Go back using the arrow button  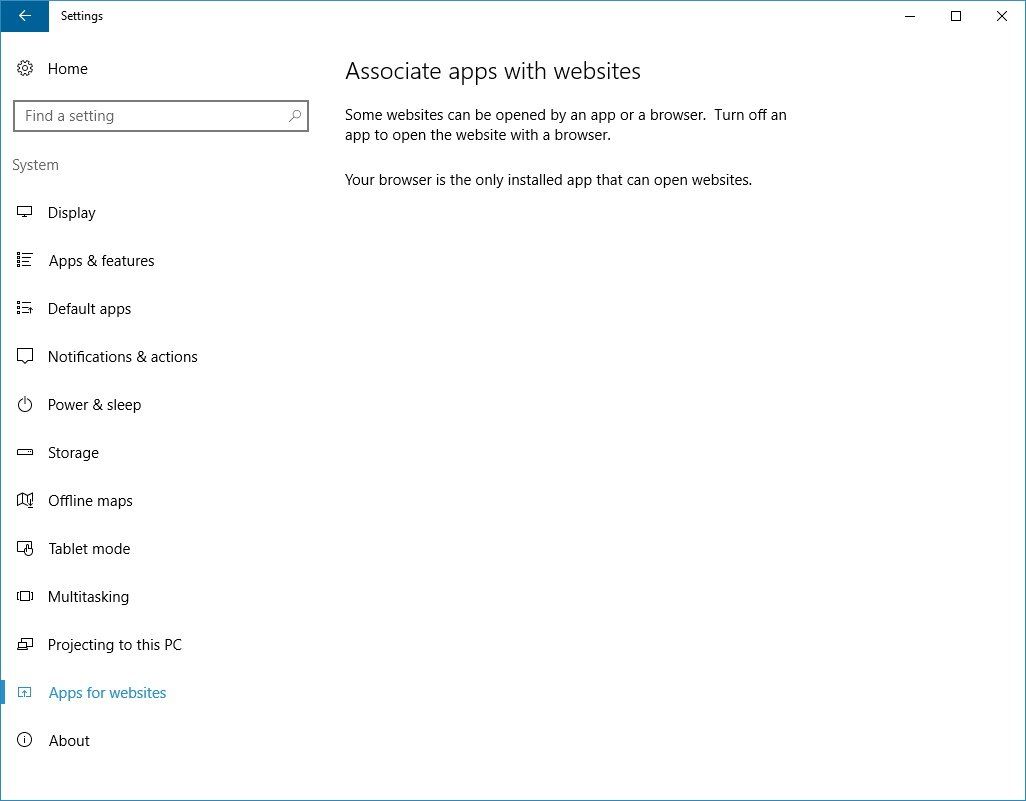tap(25, 16)
